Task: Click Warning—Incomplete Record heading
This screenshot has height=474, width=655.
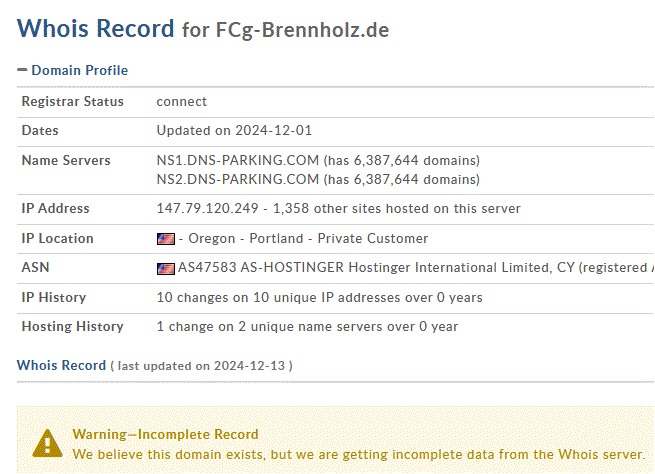Action: coord(165,434)
